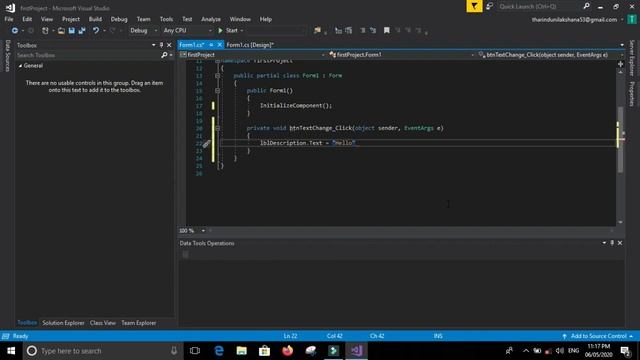640x360 pixels.
Task: Open Microsoft Edge from the taskbar
Action: [x=219, y=351]
